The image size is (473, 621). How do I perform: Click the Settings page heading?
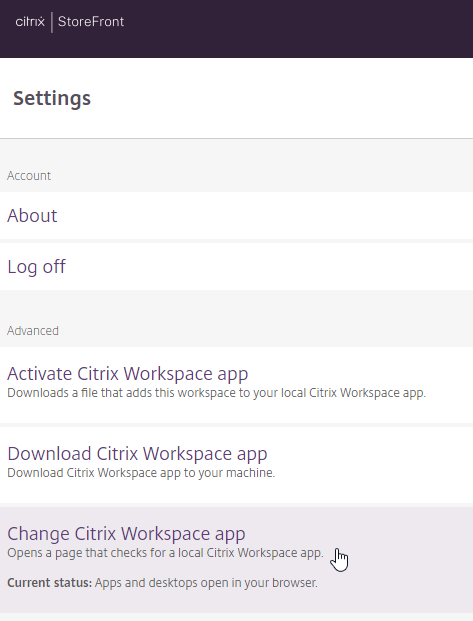tap(52, 98)
